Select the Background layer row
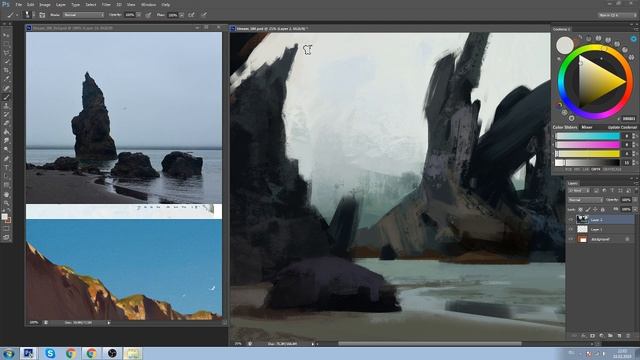 [601, 239]
